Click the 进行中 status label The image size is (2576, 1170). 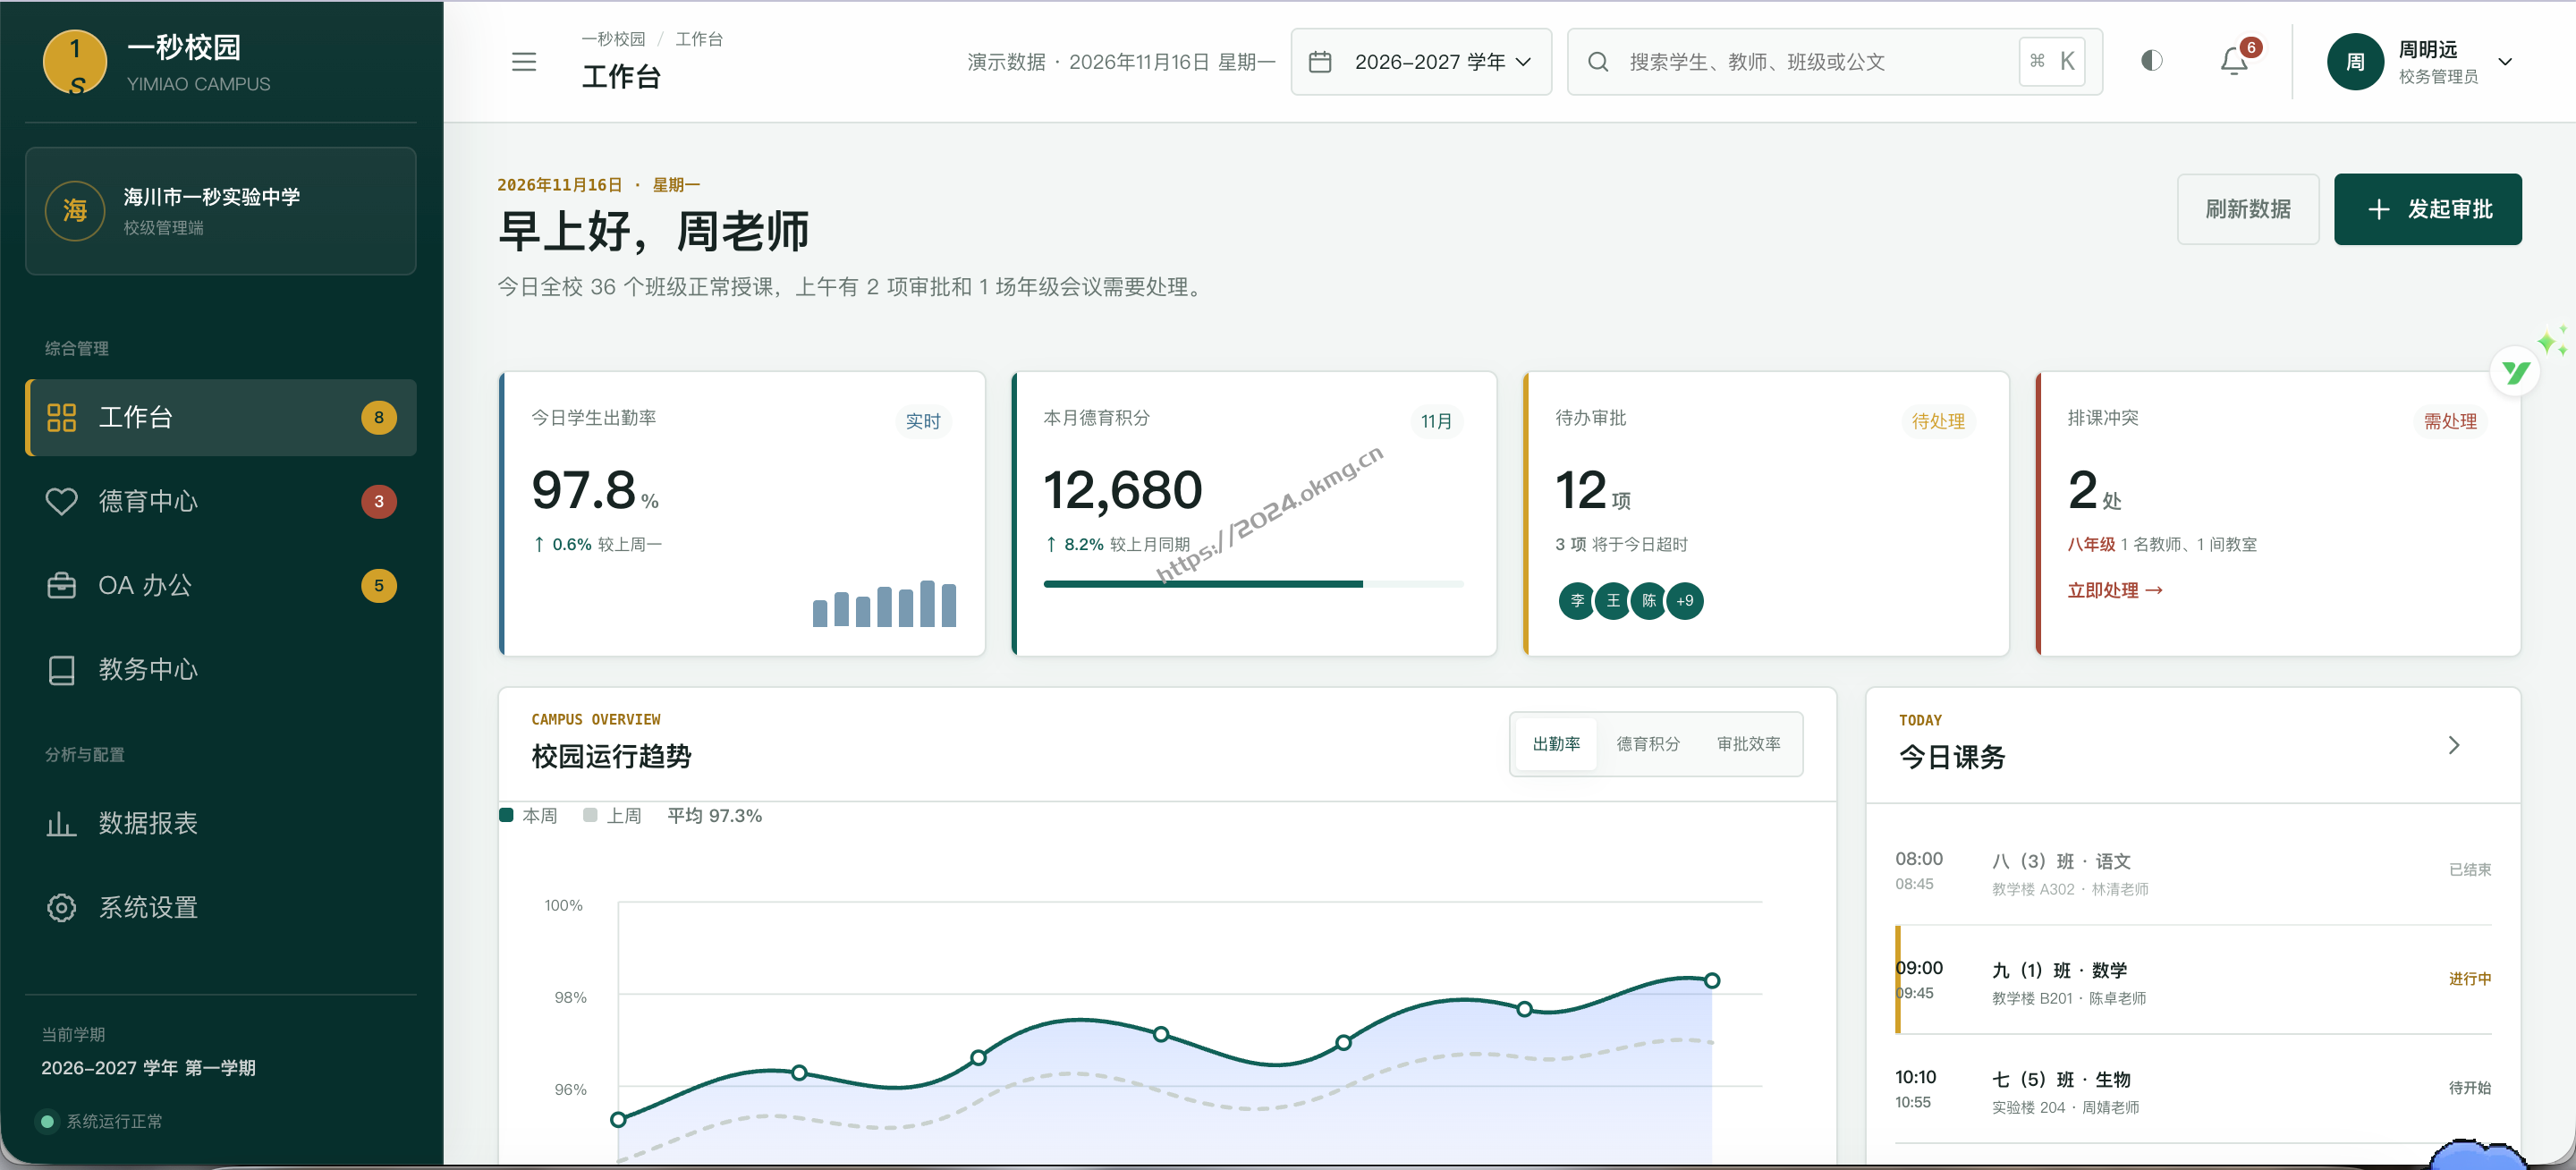click(x=2469, y=978)
